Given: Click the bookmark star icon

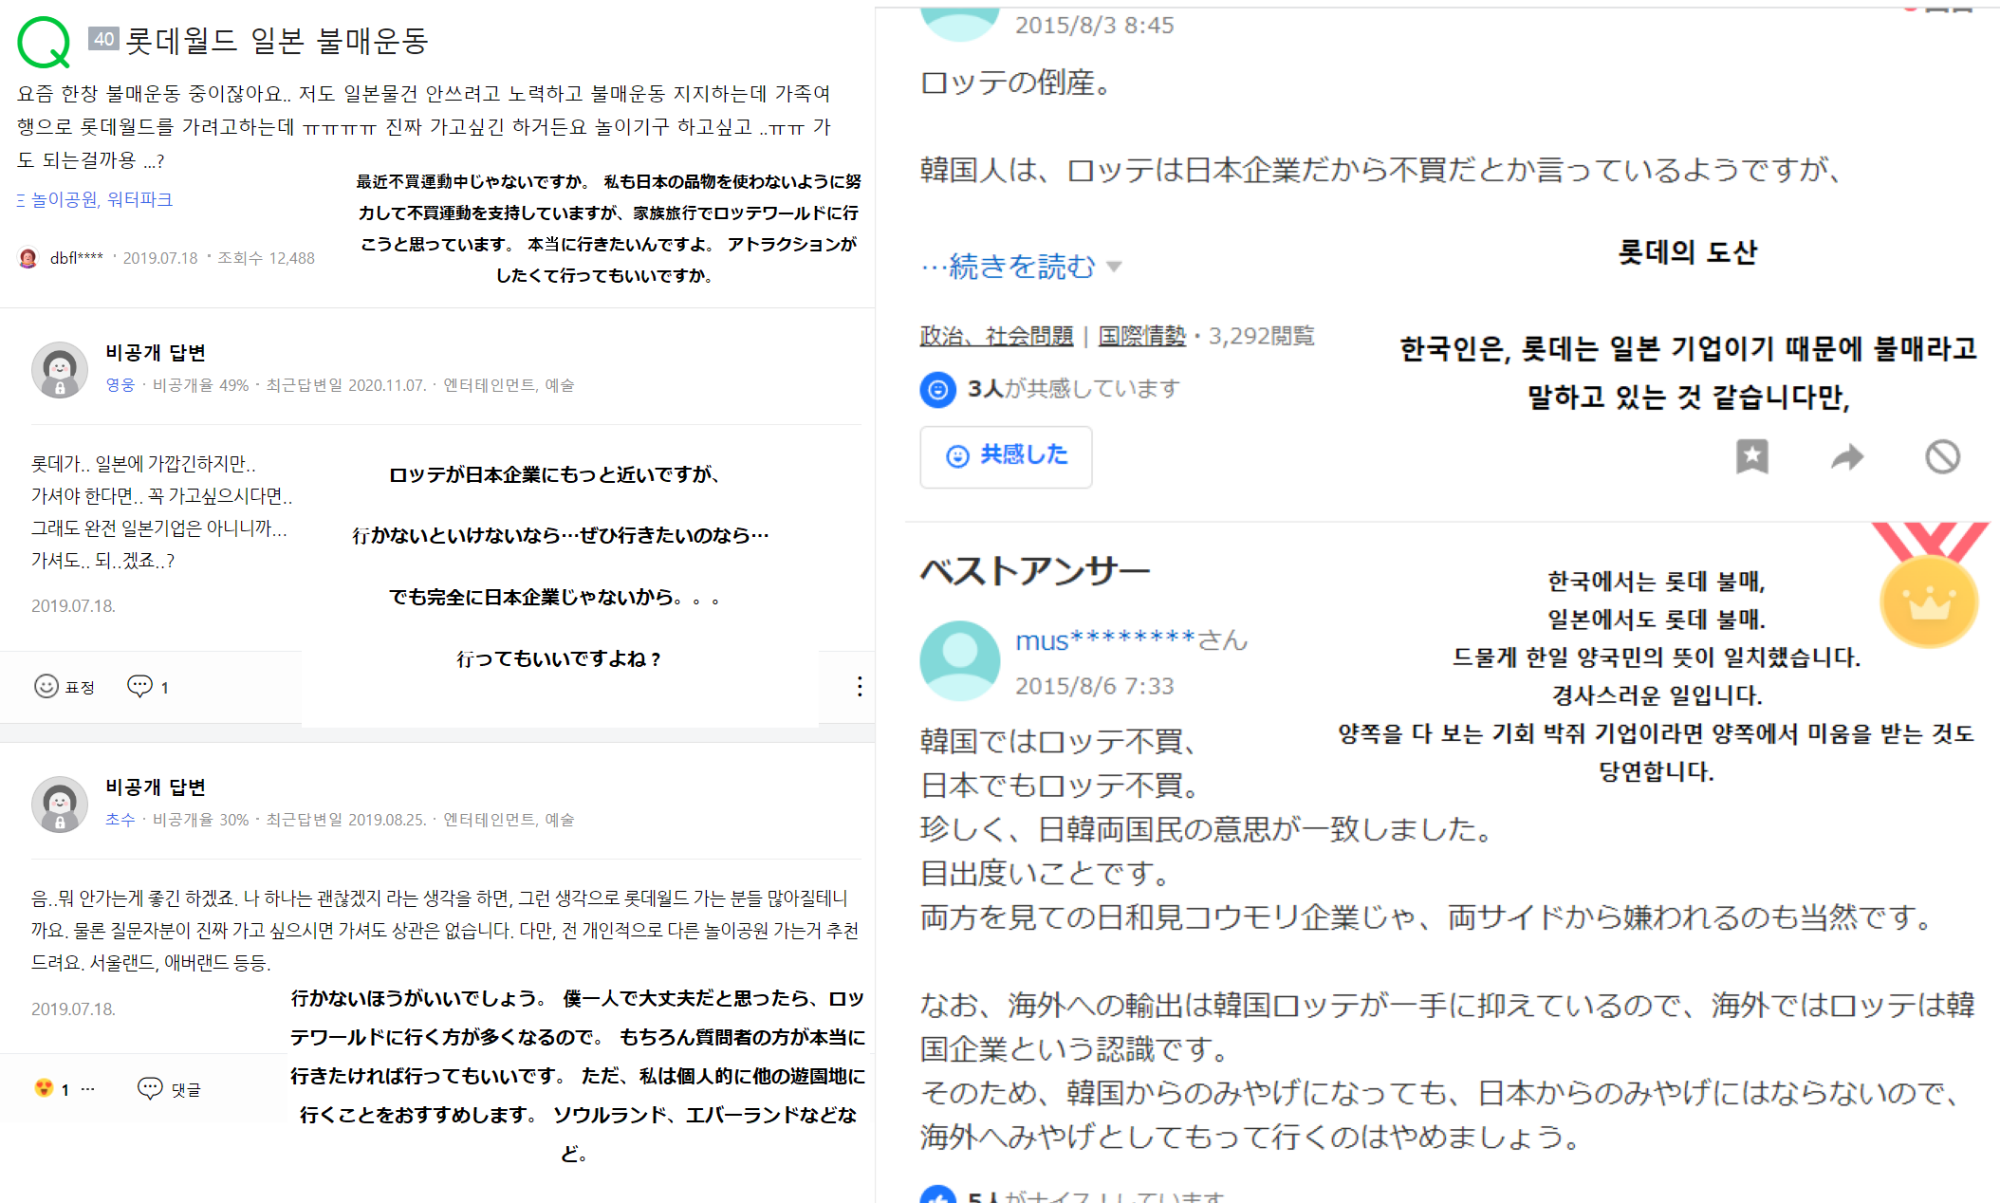Looking at the screenshot, I should (x=1752, y=456).
